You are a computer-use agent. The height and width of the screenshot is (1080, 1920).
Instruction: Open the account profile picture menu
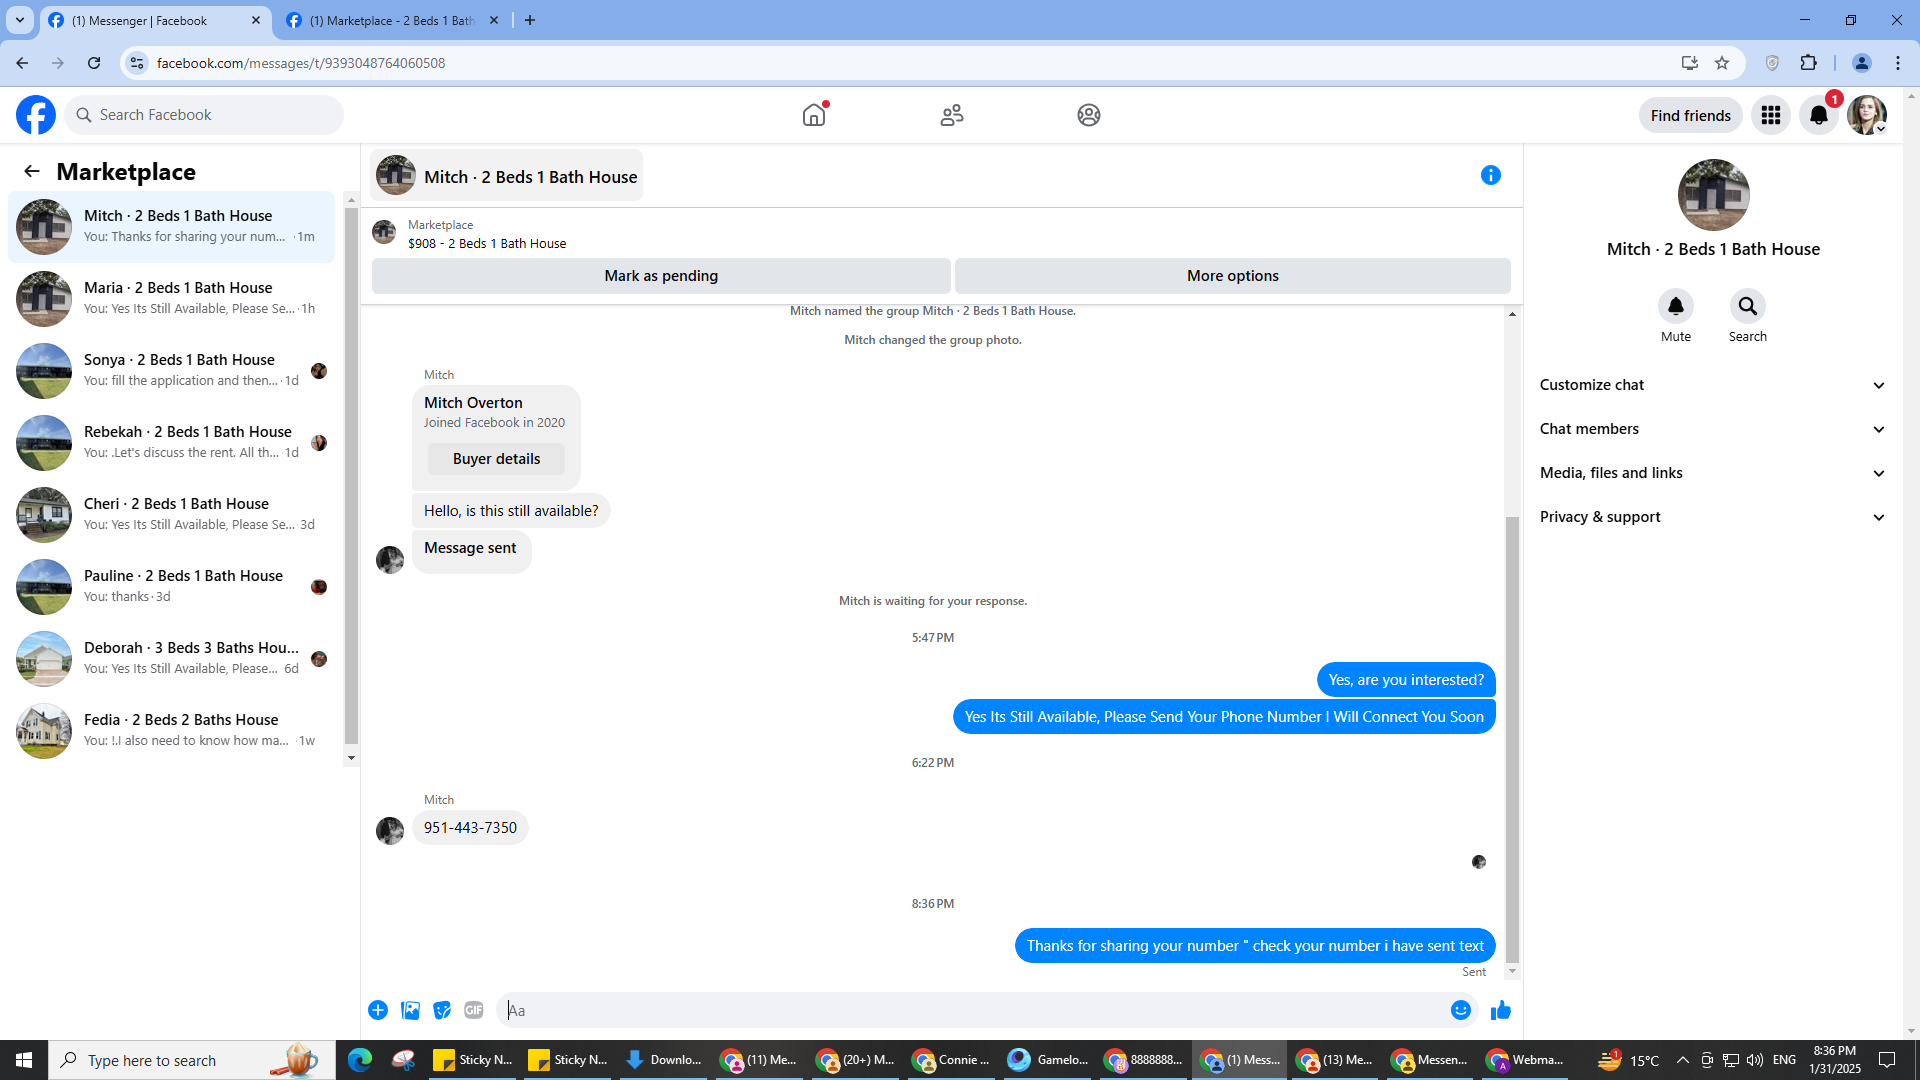1867,115
